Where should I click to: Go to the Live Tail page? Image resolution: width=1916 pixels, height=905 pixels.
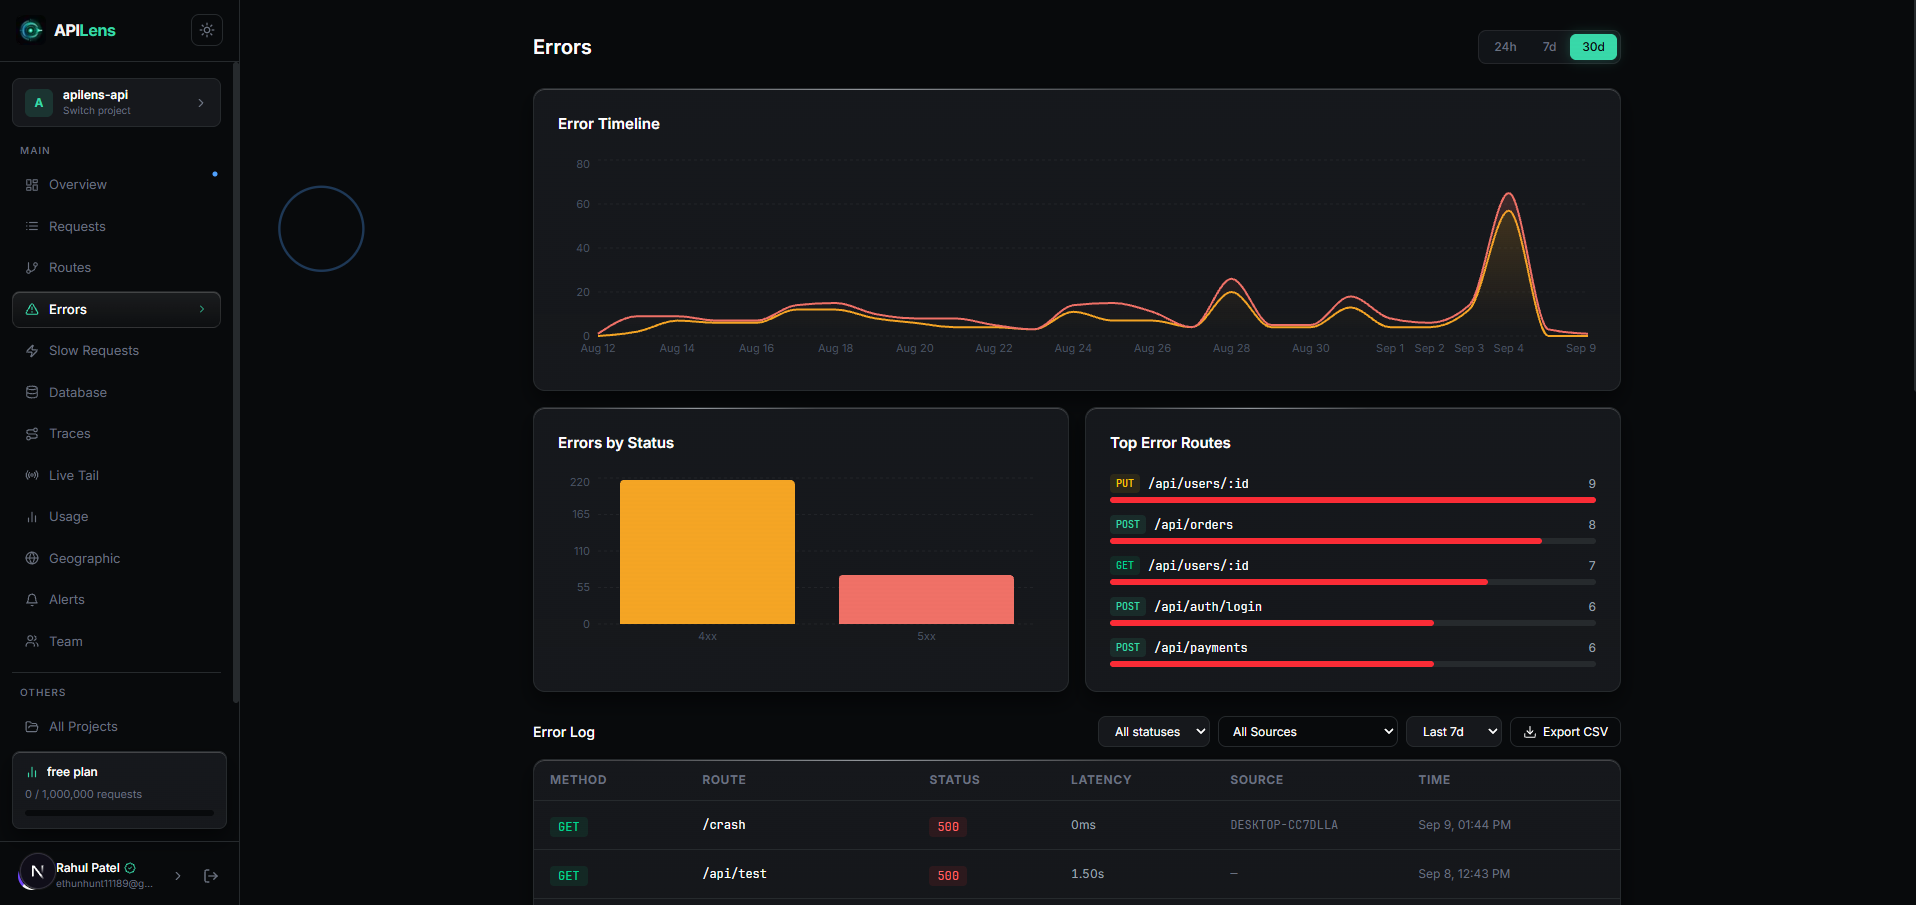(116, 476)
